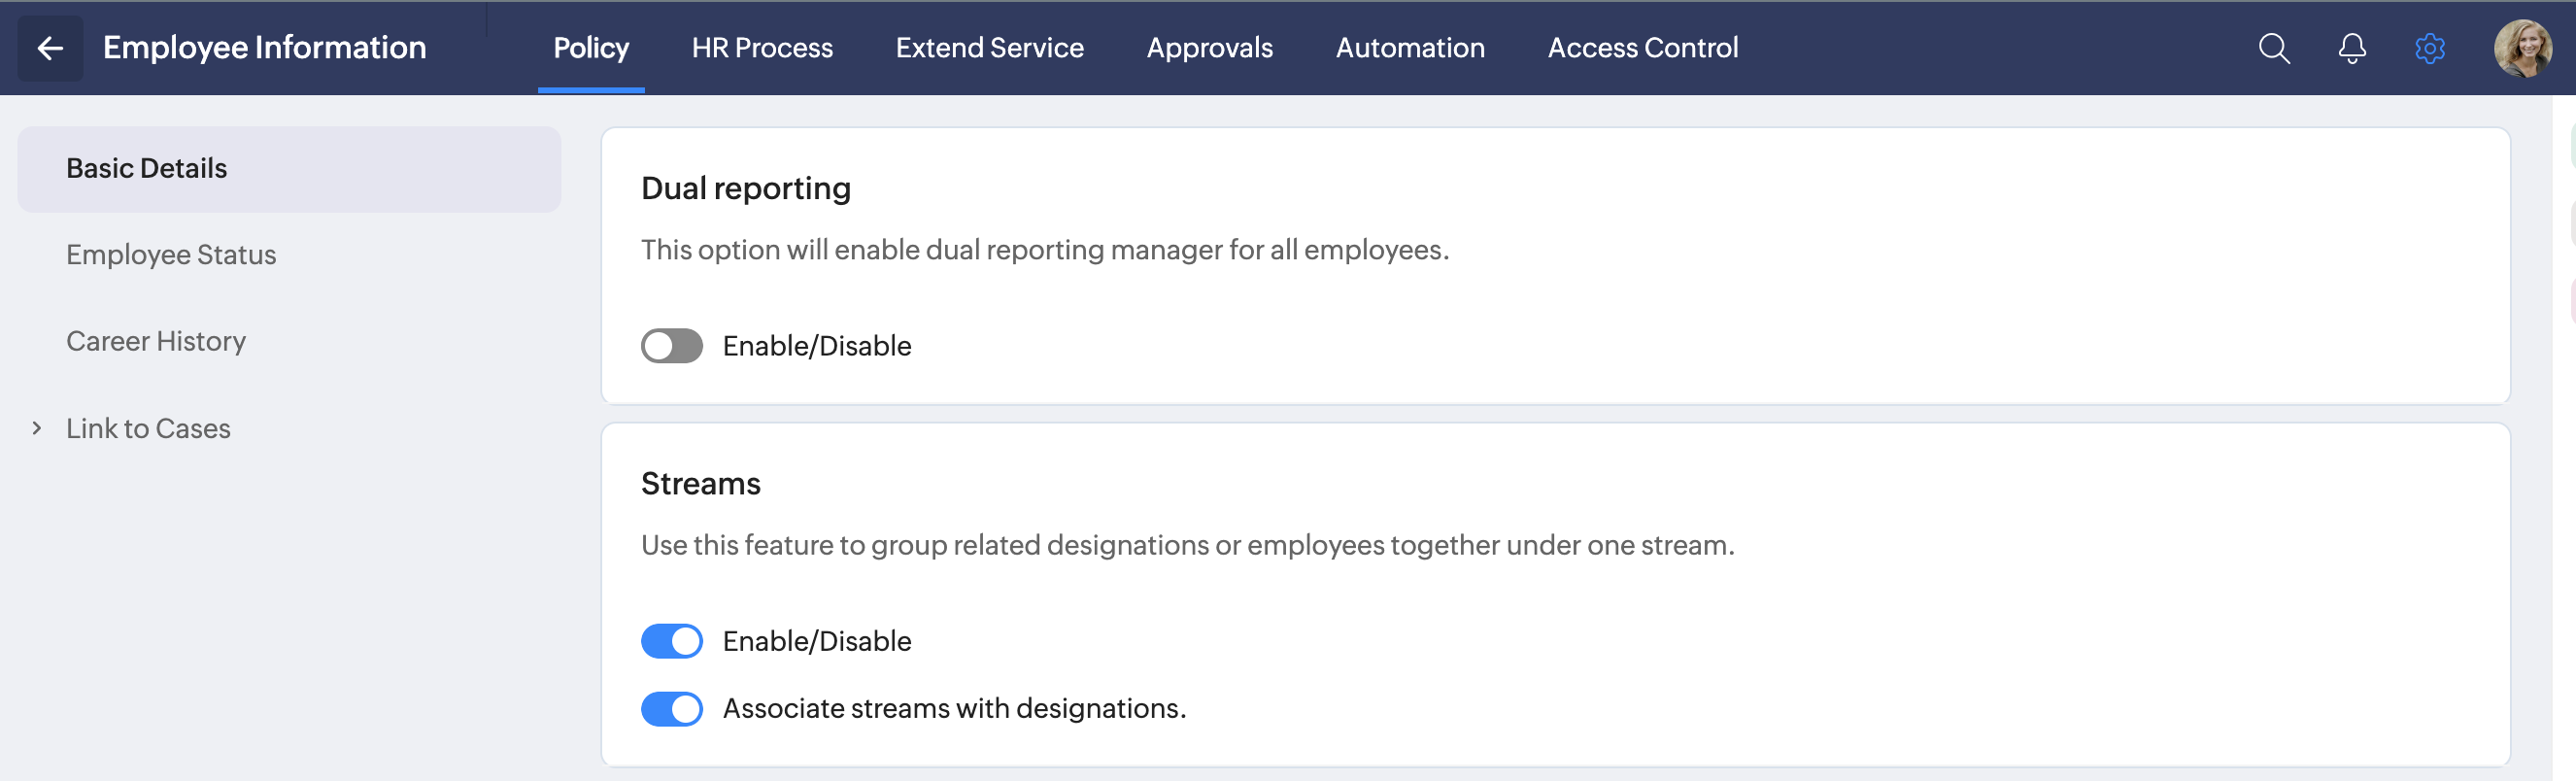Open the notifications bell
Viewport: 2576px width, 781px height.
[2351, 48]
